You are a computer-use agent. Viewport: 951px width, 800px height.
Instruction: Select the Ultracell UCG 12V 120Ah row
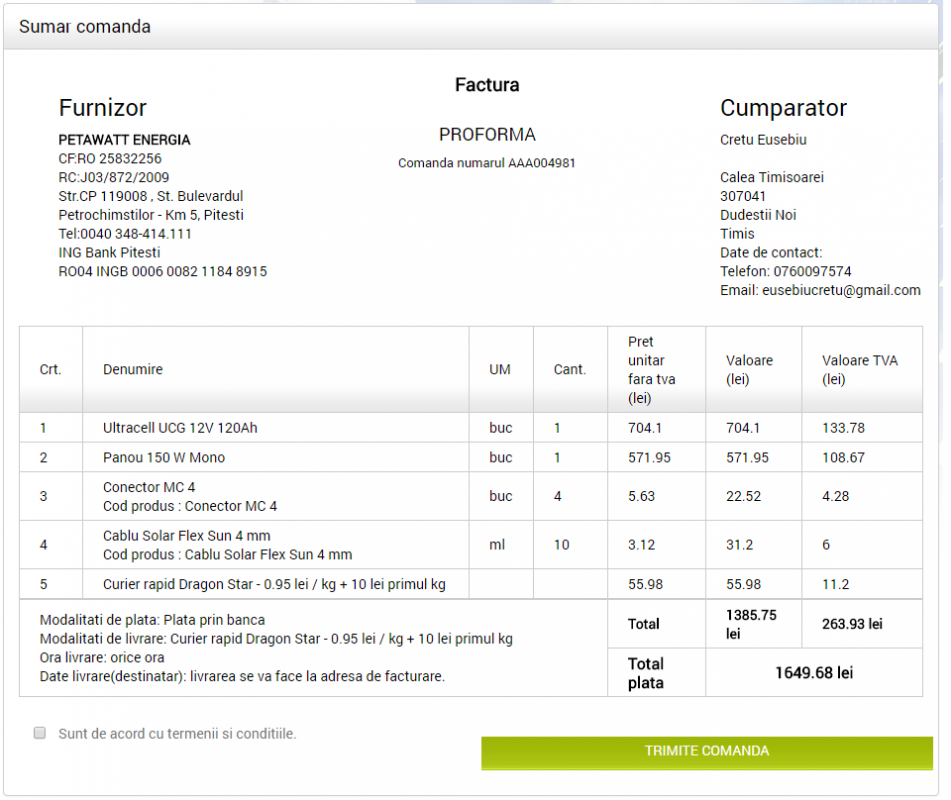180,428
